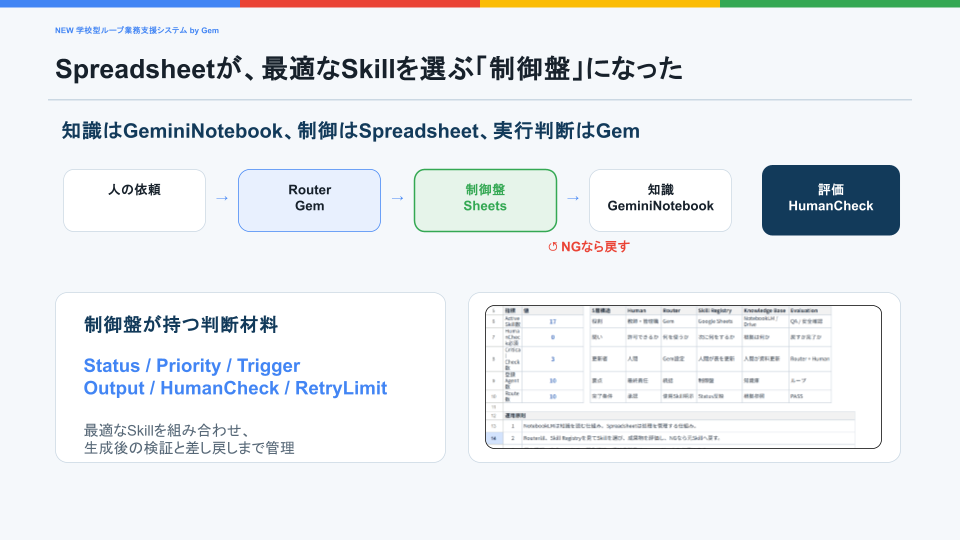Screen dimensions: 960x540
Task: Click the blue line Output / HumanCheck / RetryLimit
Action: 235,388
